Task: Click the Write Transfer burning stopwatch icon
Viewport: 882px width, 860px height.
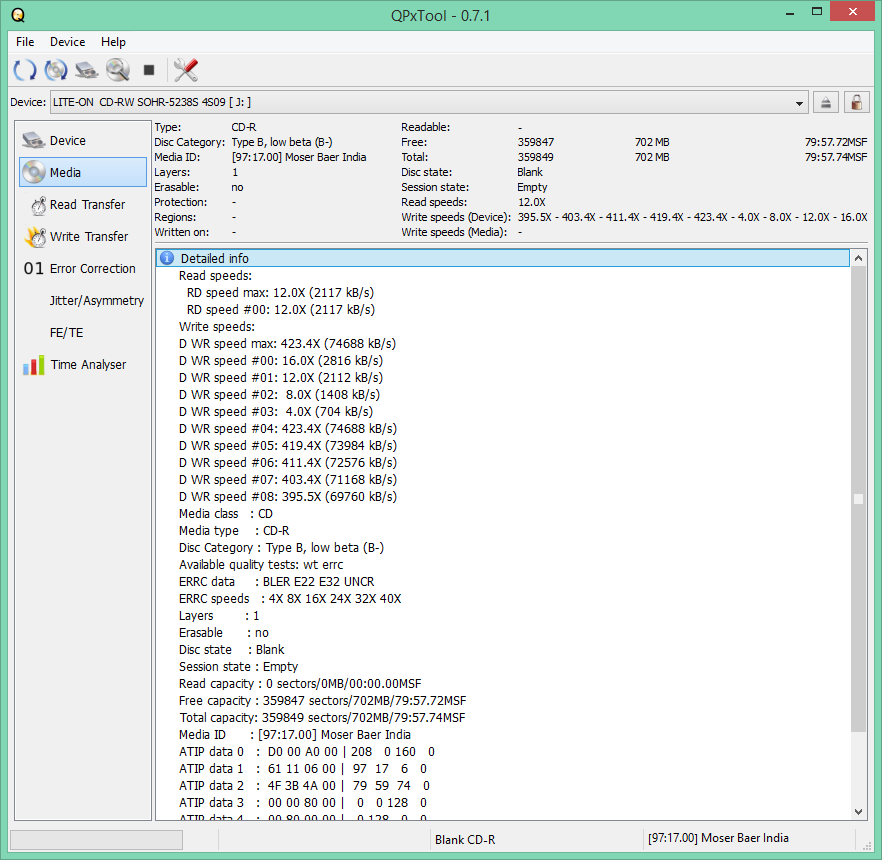Action: tap(35, 237)
